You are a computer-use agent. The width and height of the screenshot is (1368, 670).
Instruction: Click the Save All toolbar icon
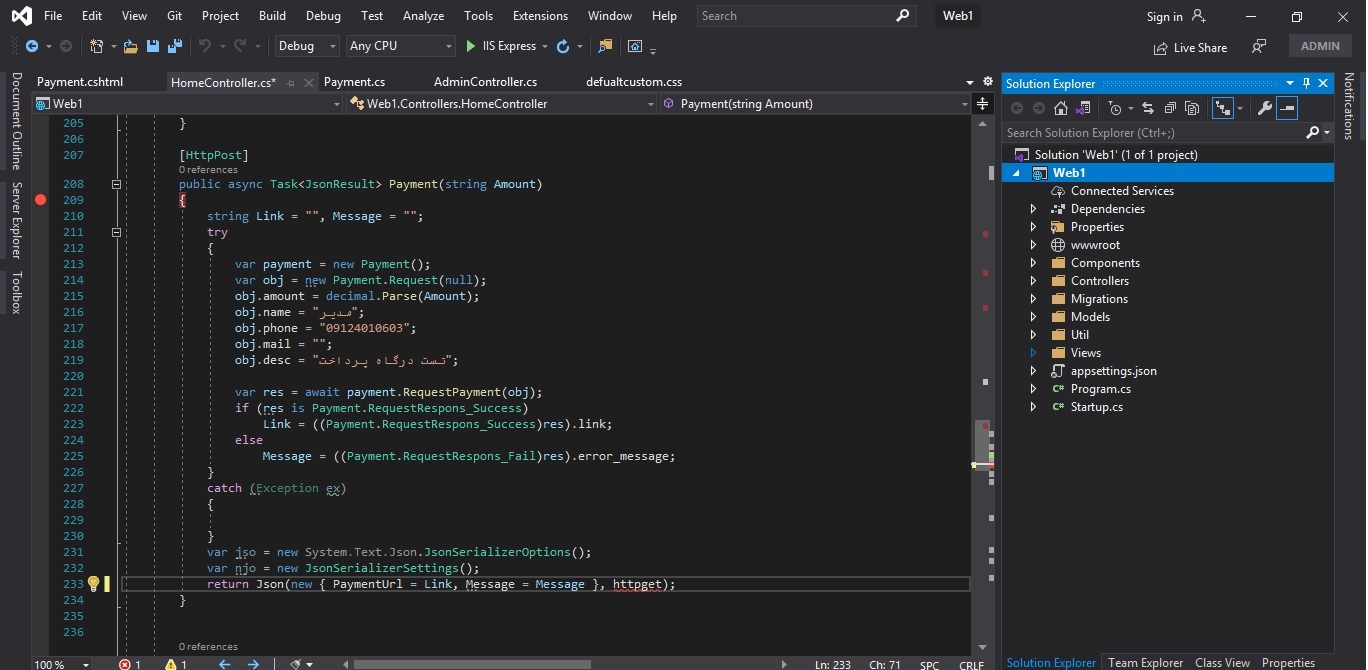(x=175, y=46)
